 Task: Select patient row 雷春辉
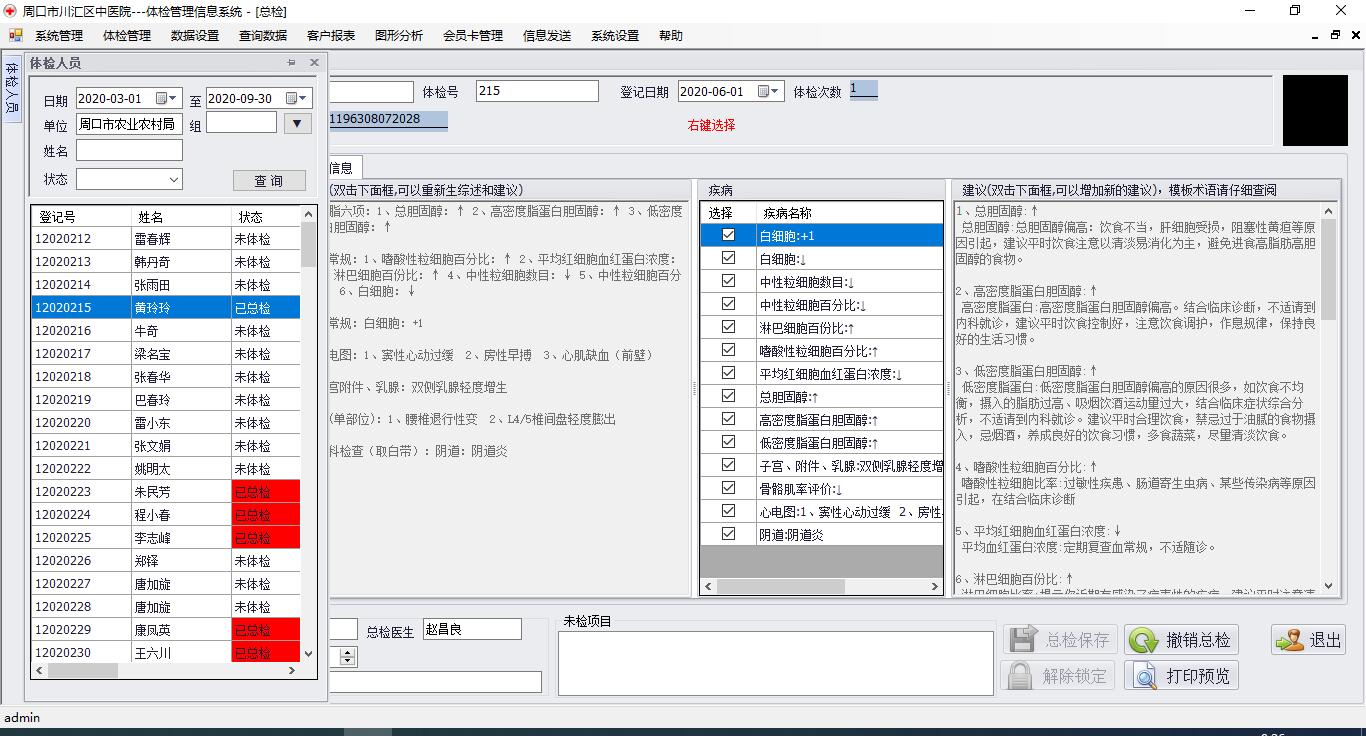tap(166, 239)
